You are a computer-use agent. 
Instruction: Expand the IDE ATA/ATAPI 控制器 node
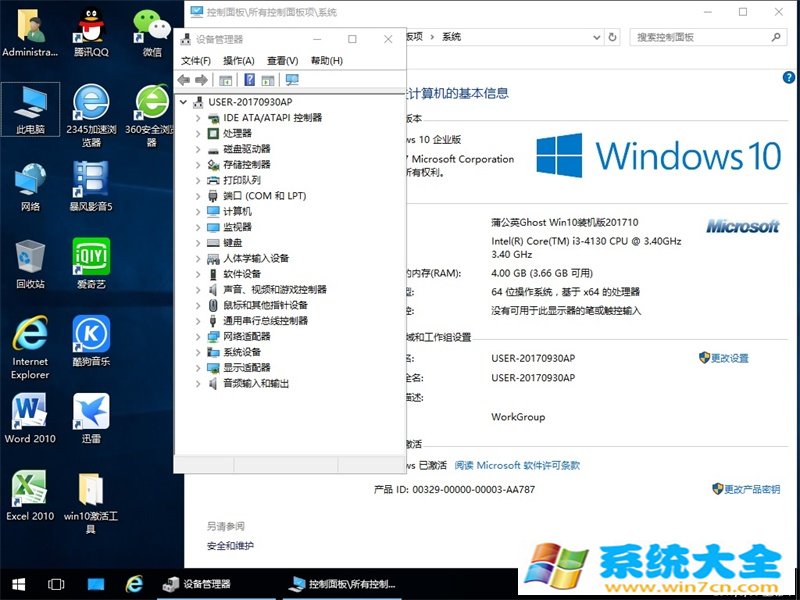pos(198,118)
